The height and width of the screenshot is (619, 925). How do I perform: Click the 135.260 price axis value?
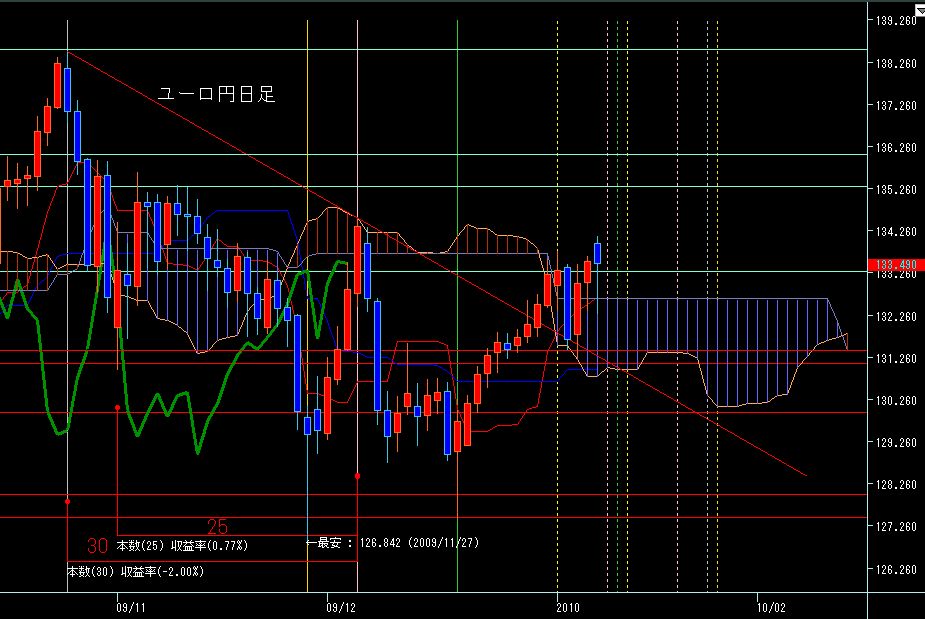896,190
